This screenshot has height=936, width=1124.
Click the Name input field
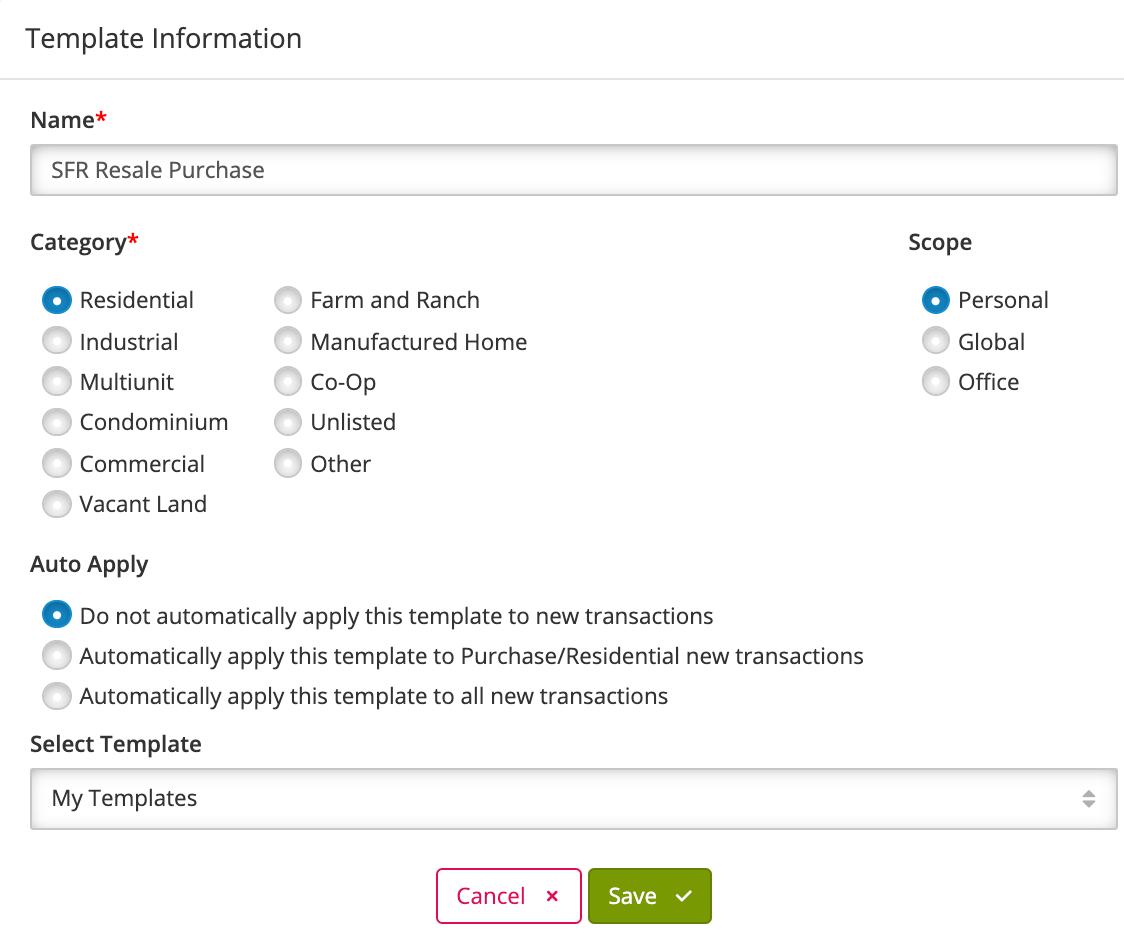point(573,170)
